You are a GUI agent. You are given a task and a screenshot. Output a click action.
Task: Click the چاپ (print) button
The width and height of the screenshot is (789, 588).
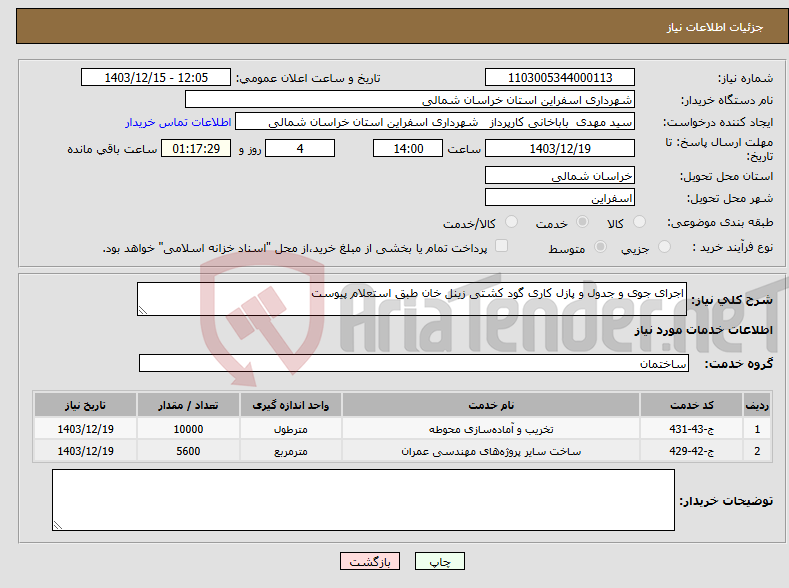click(440, 561)
